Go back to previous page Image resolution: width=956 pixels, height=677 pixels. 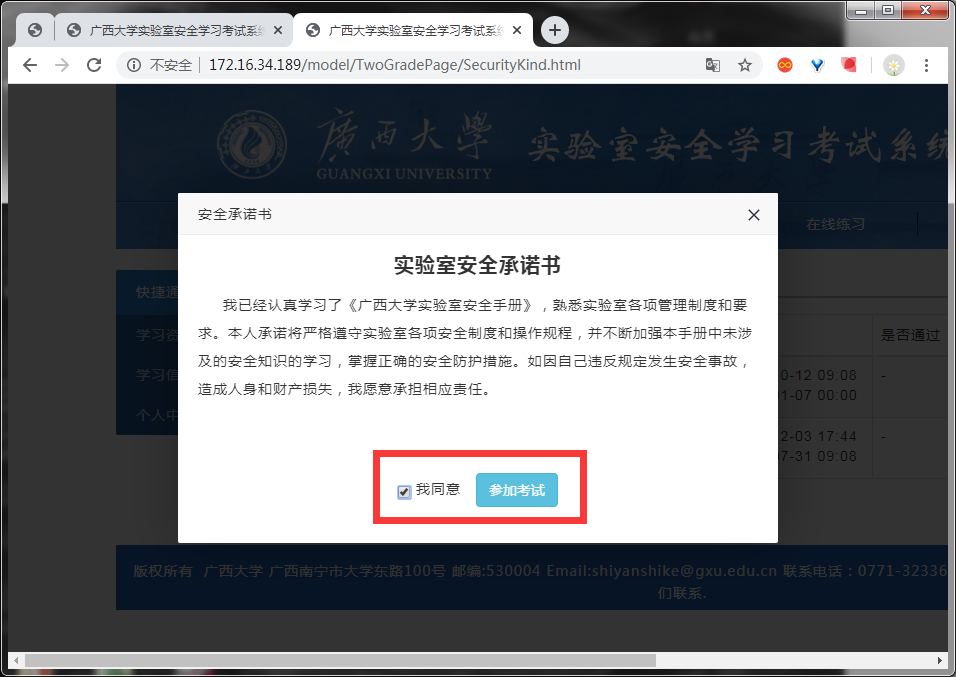coord(29,65)
